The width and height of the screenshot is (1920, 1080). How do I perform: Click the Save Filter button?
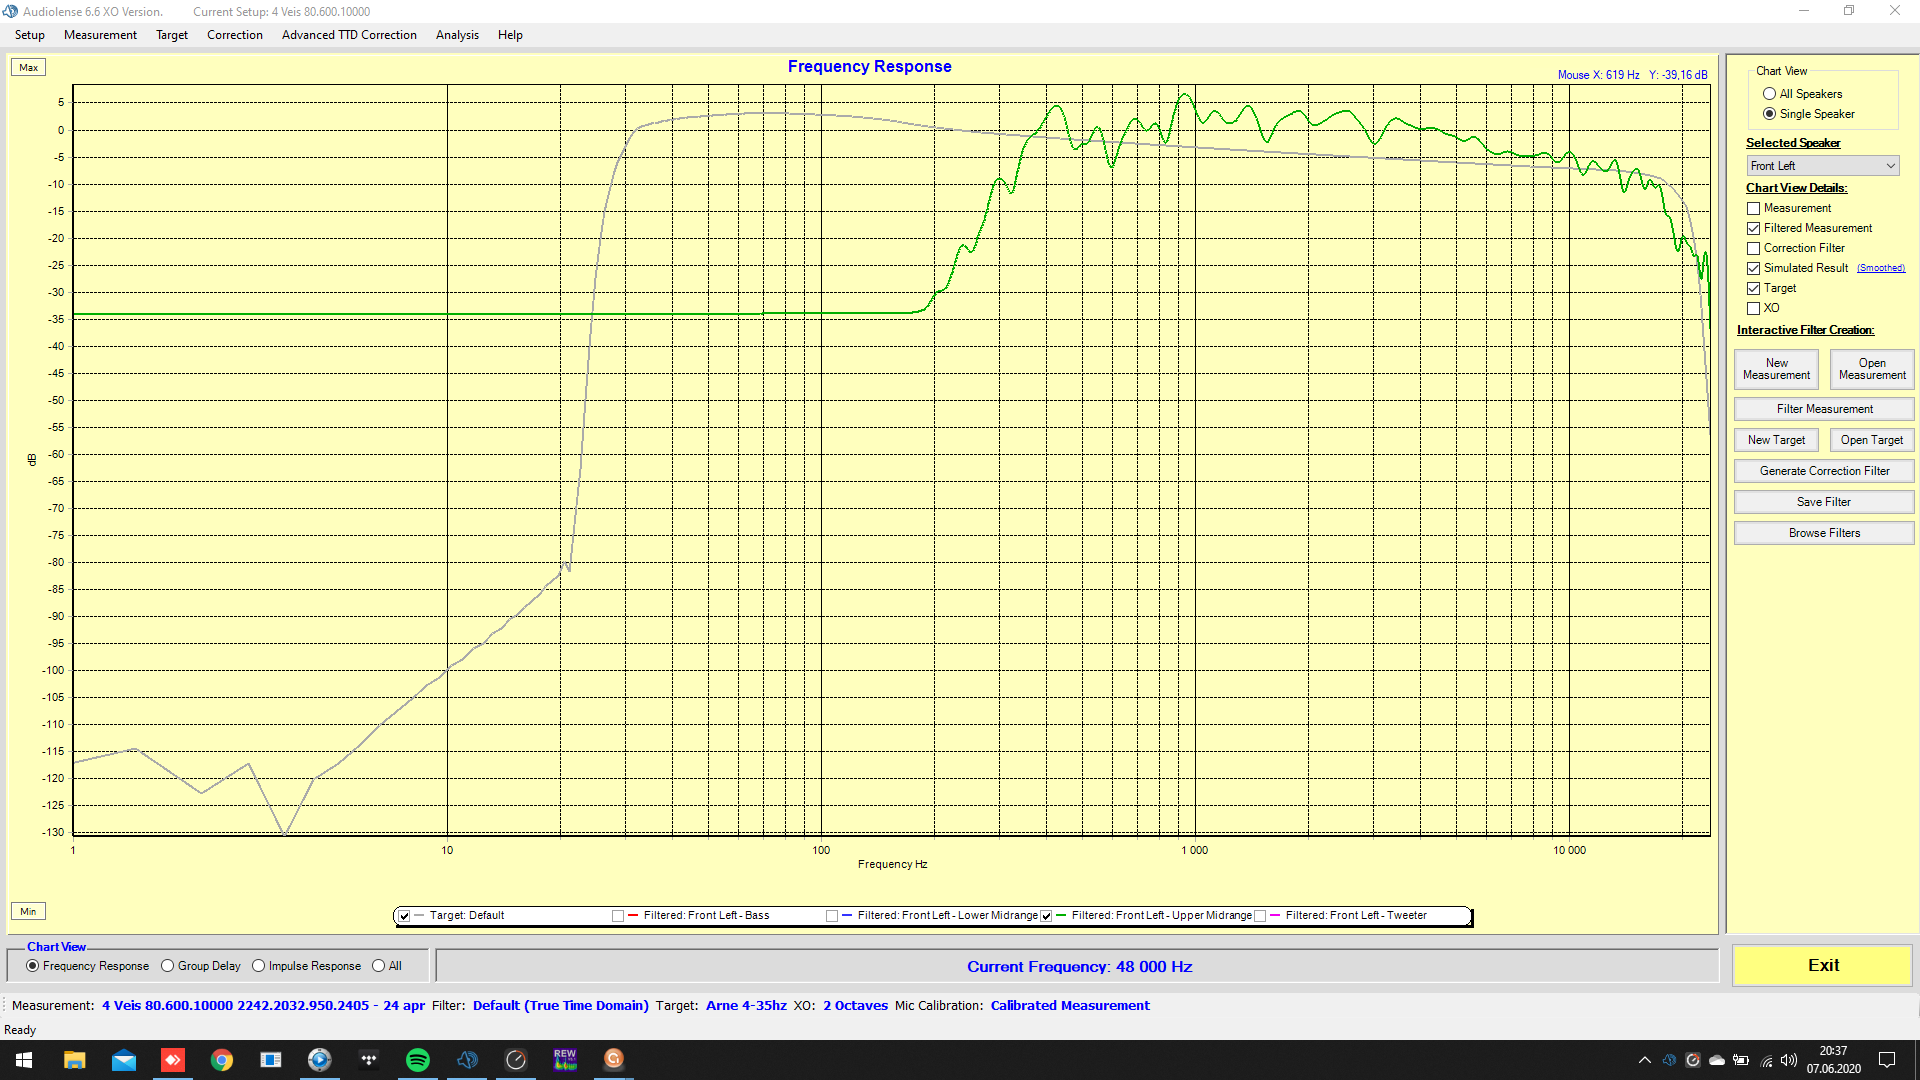coord(1824,502)
